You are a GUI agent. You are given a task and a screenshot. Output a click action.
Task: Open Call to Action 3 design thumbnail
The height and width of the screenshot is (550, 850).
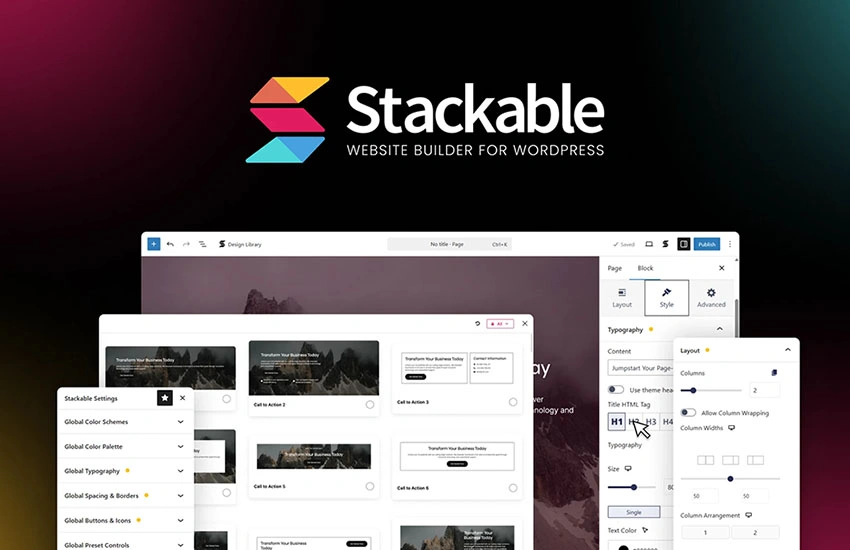click(457, 368)
